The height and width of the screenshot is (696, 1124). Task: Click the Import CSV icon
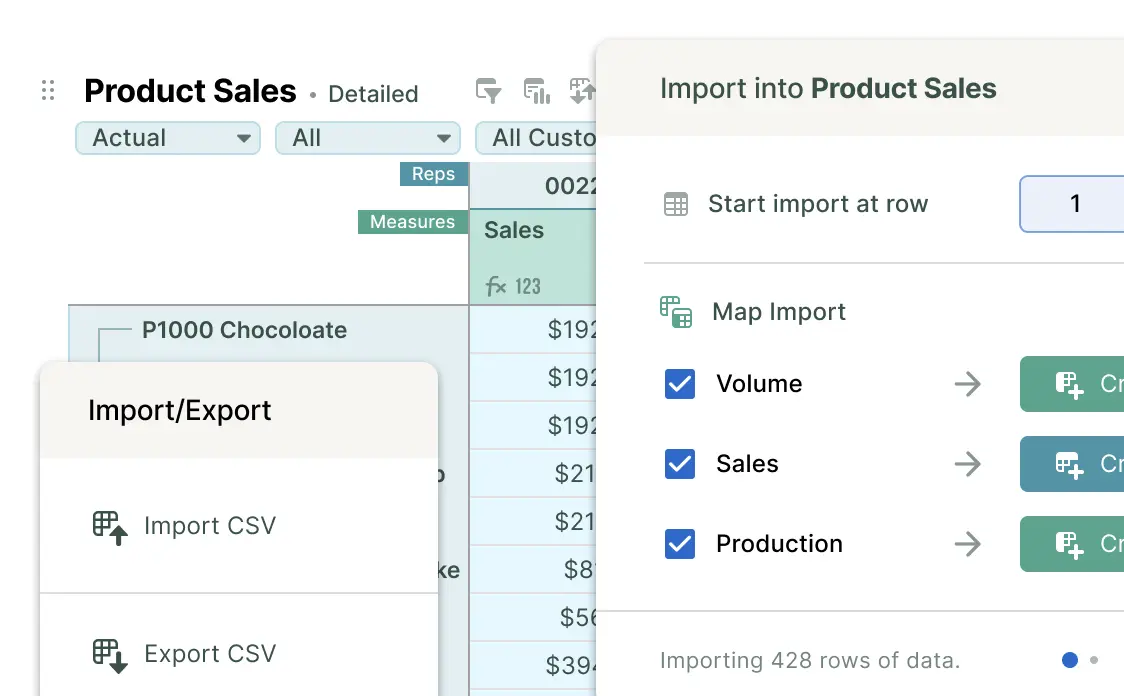110,527
